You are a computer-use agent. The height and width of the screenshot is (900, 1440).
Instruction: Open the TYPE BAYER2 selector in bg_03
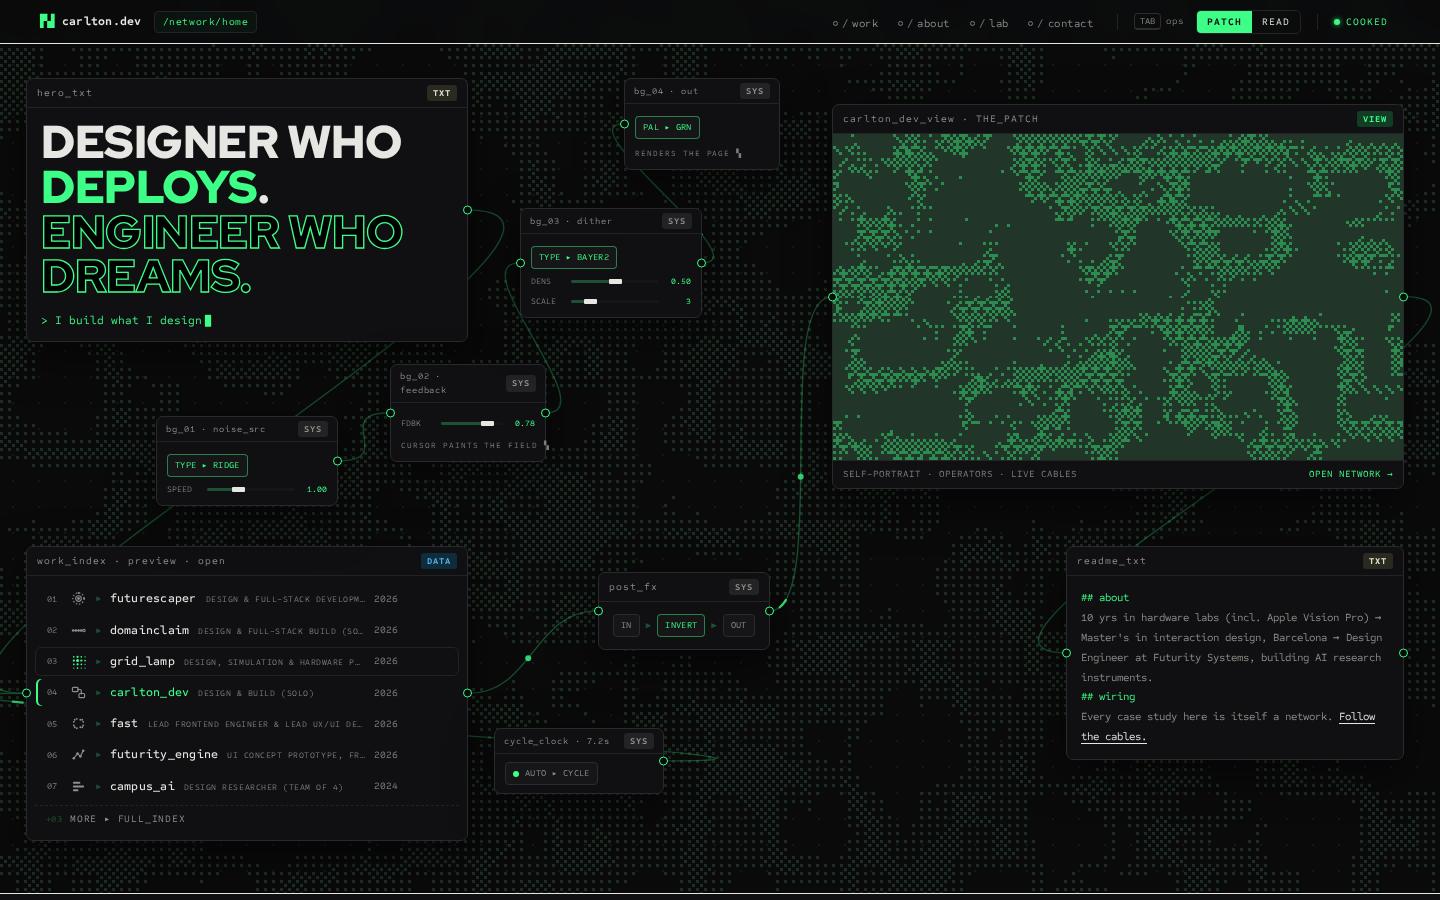point(574,257)
